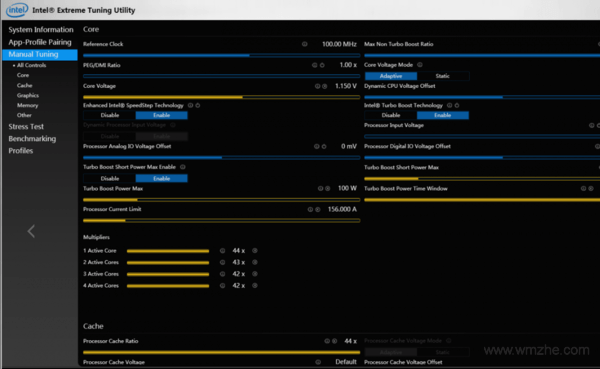Click the icon left of the 2 Active Cores value
Screen dimensions: 600x369
[222, 262]
